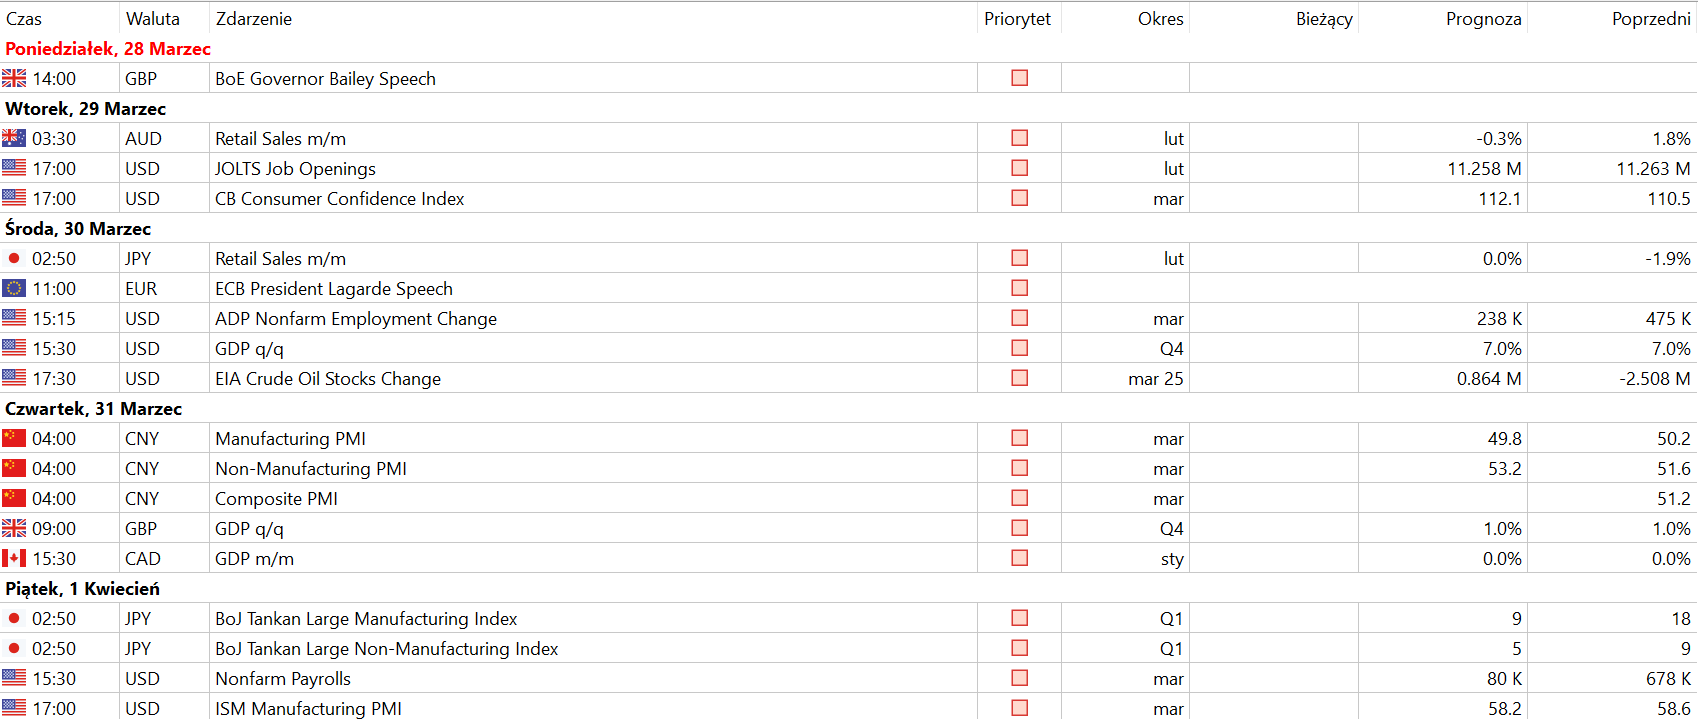This screenshot has height=719, width=1698.
Task: Click the Japan flag on Wednesday's Retail Sales row
Action: pos(14,258)
